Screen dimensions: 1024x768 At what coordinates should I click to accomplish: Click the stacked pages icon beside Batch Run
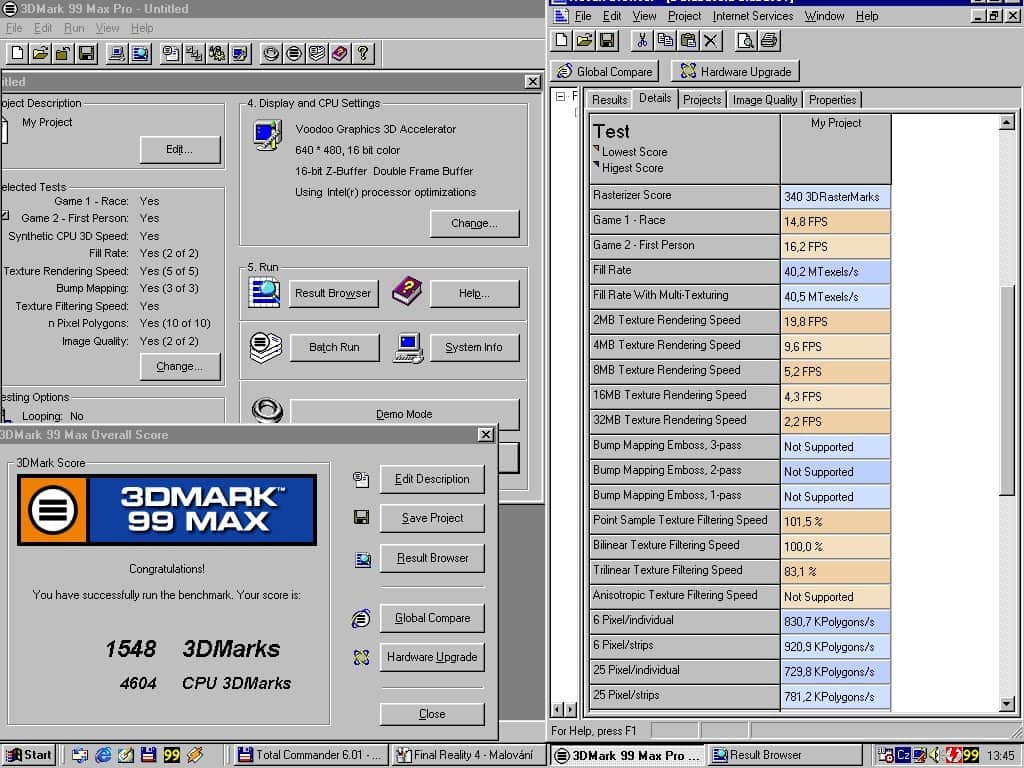265,347
